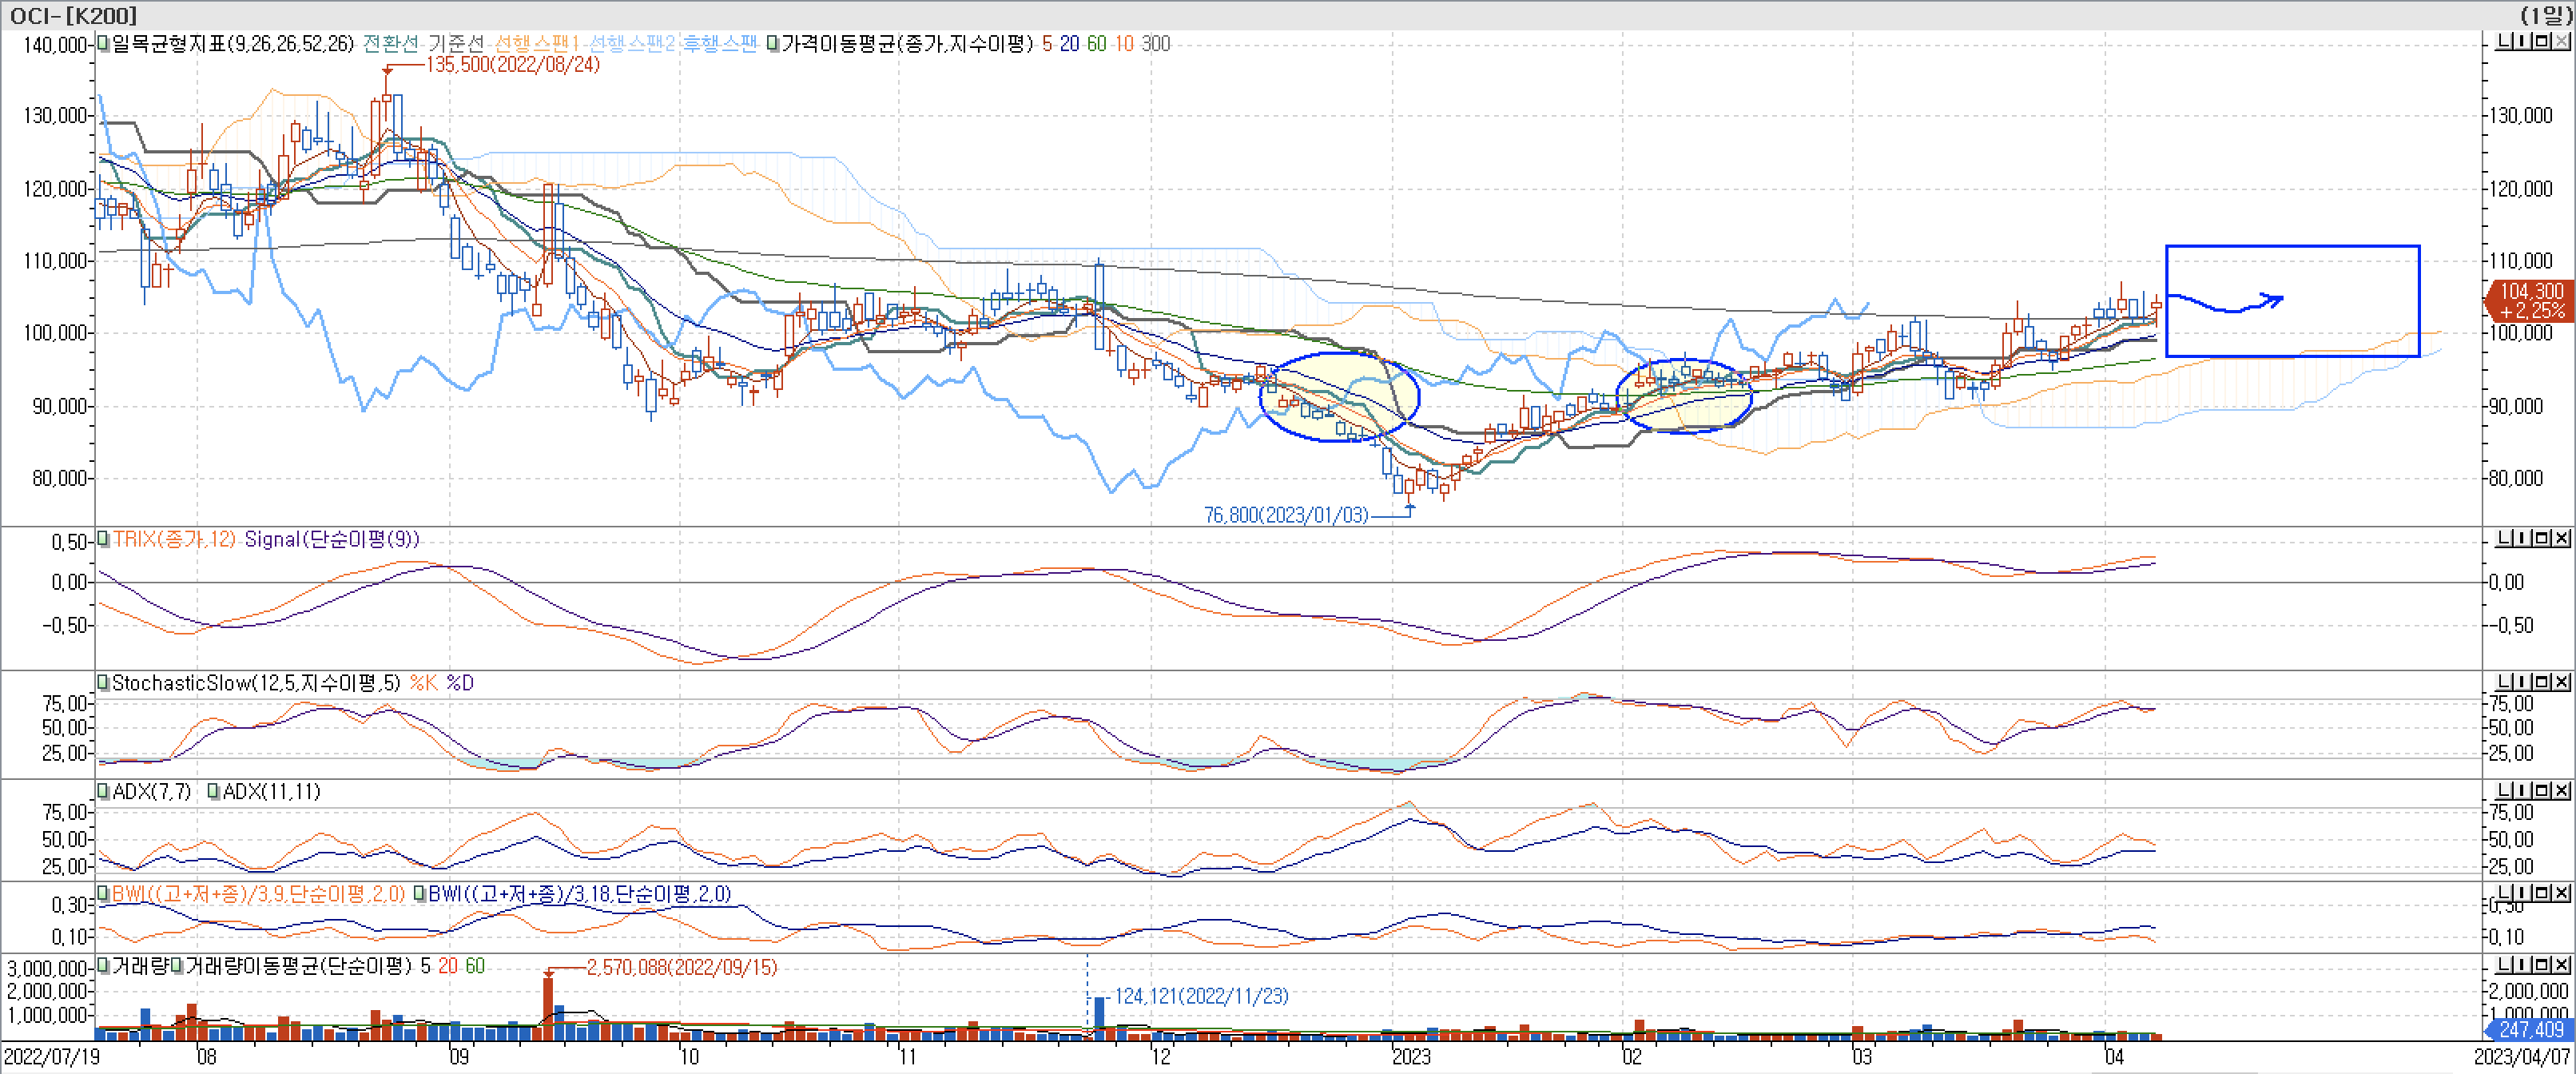Toggle the green box beside 일목균형지표
Viewport: 2576px width, 1074px height.
pyautogui.click(x=103, y=44)
